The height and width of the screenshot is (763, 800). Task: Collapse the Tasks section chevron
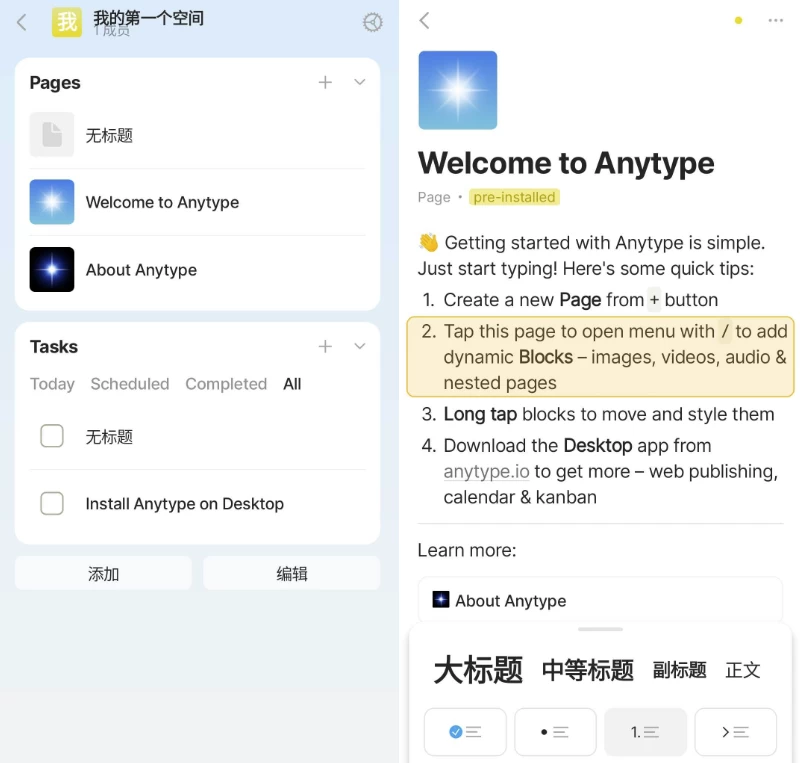360,346
